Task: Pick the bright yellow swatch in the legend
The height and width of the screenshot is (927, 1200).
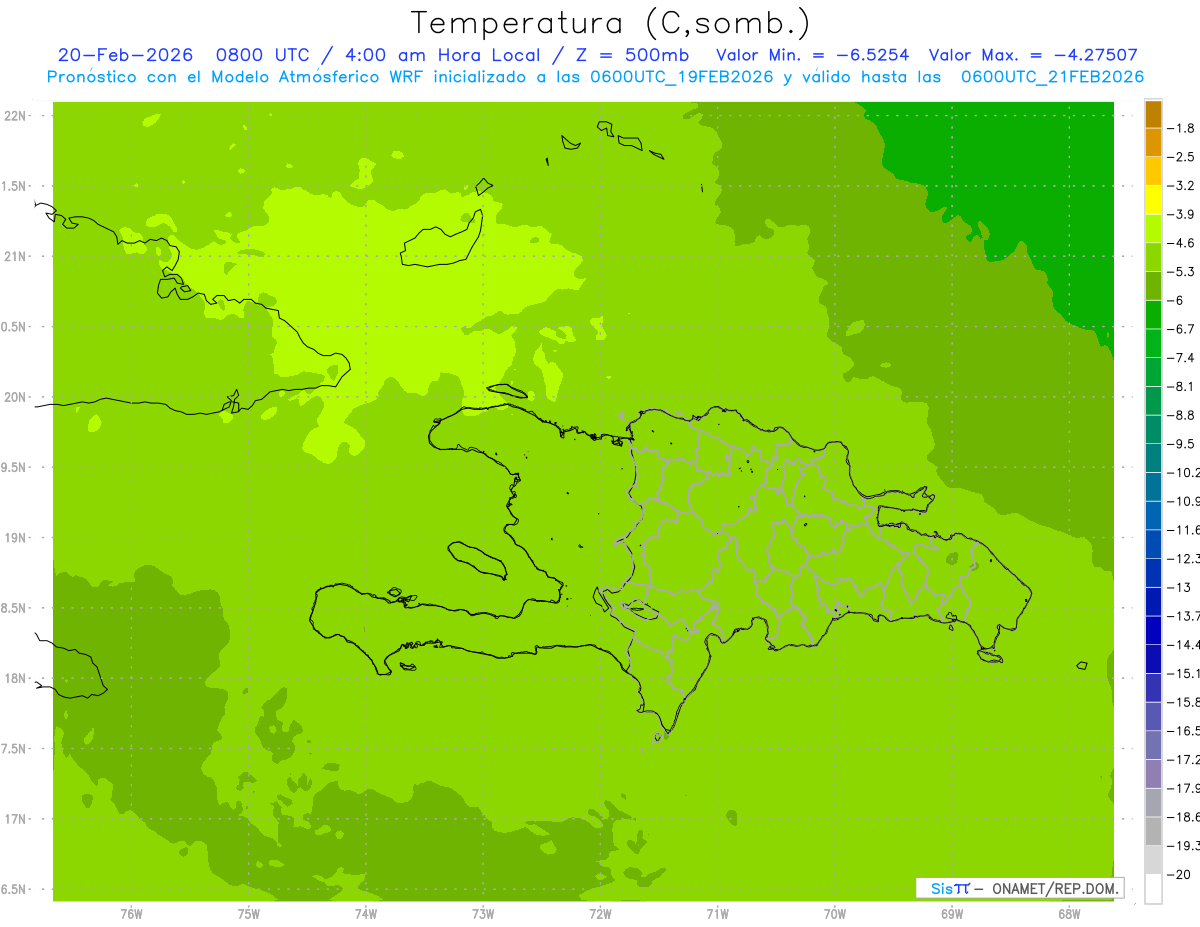Action: [x=1154, y=200]
